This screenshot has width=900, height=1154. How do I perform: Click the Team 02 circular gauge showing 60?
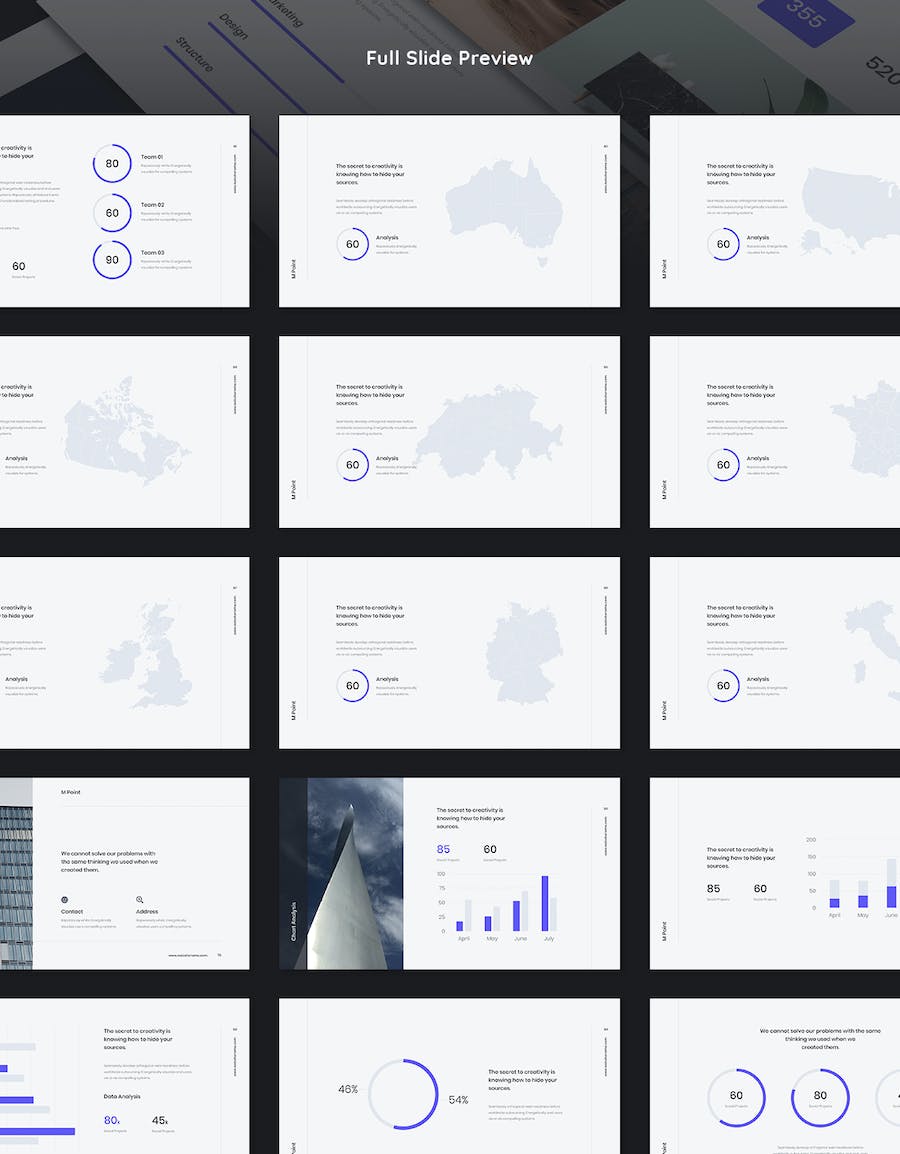pos(112,212)
